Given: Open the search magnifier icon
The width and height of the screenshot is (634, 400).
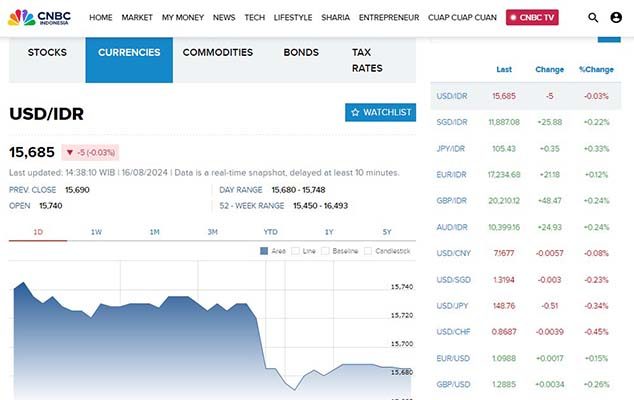Looking at the screenshot, I should pos(594,18).
